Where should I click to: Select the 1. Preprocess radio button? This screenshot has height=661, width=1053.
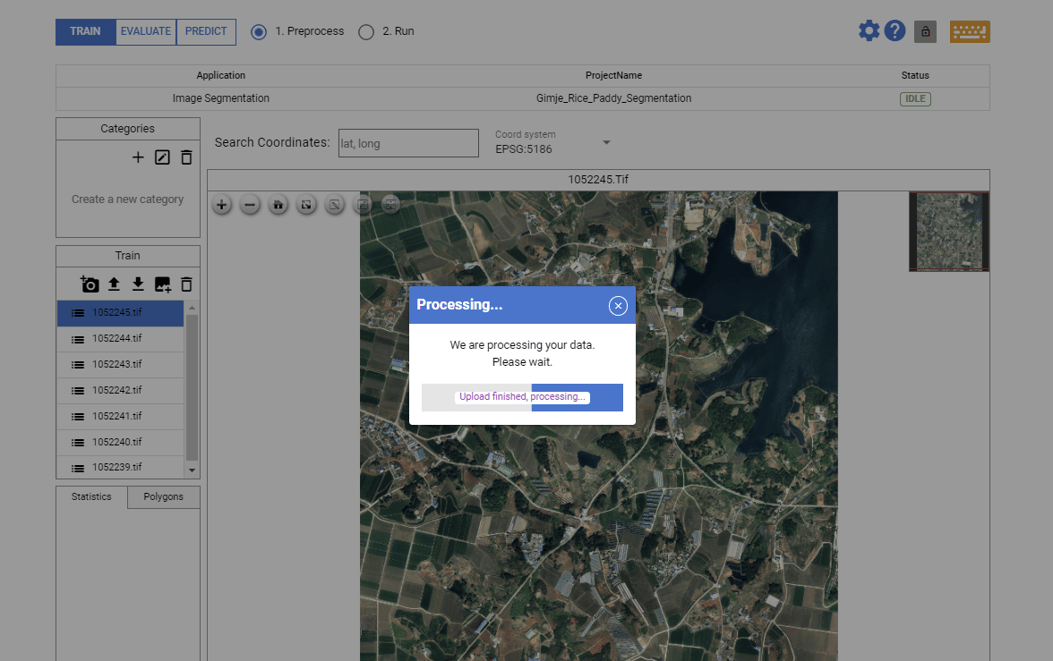point(258,31)
